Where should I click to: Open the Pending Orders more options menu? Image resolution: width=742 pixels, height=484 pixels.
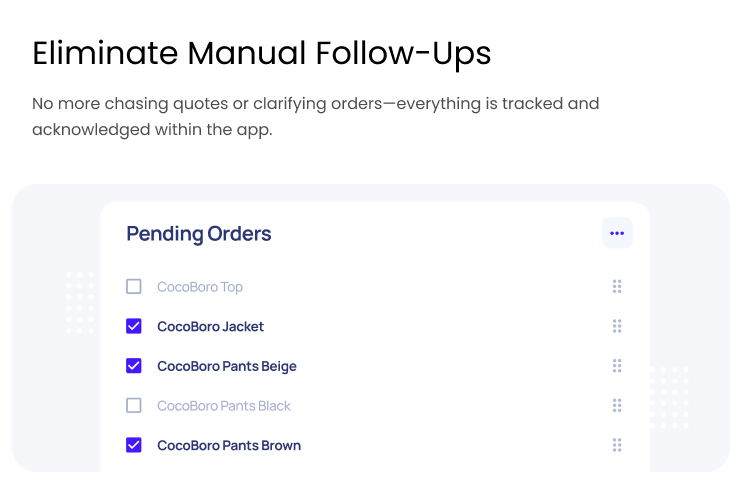pos(617,233)
